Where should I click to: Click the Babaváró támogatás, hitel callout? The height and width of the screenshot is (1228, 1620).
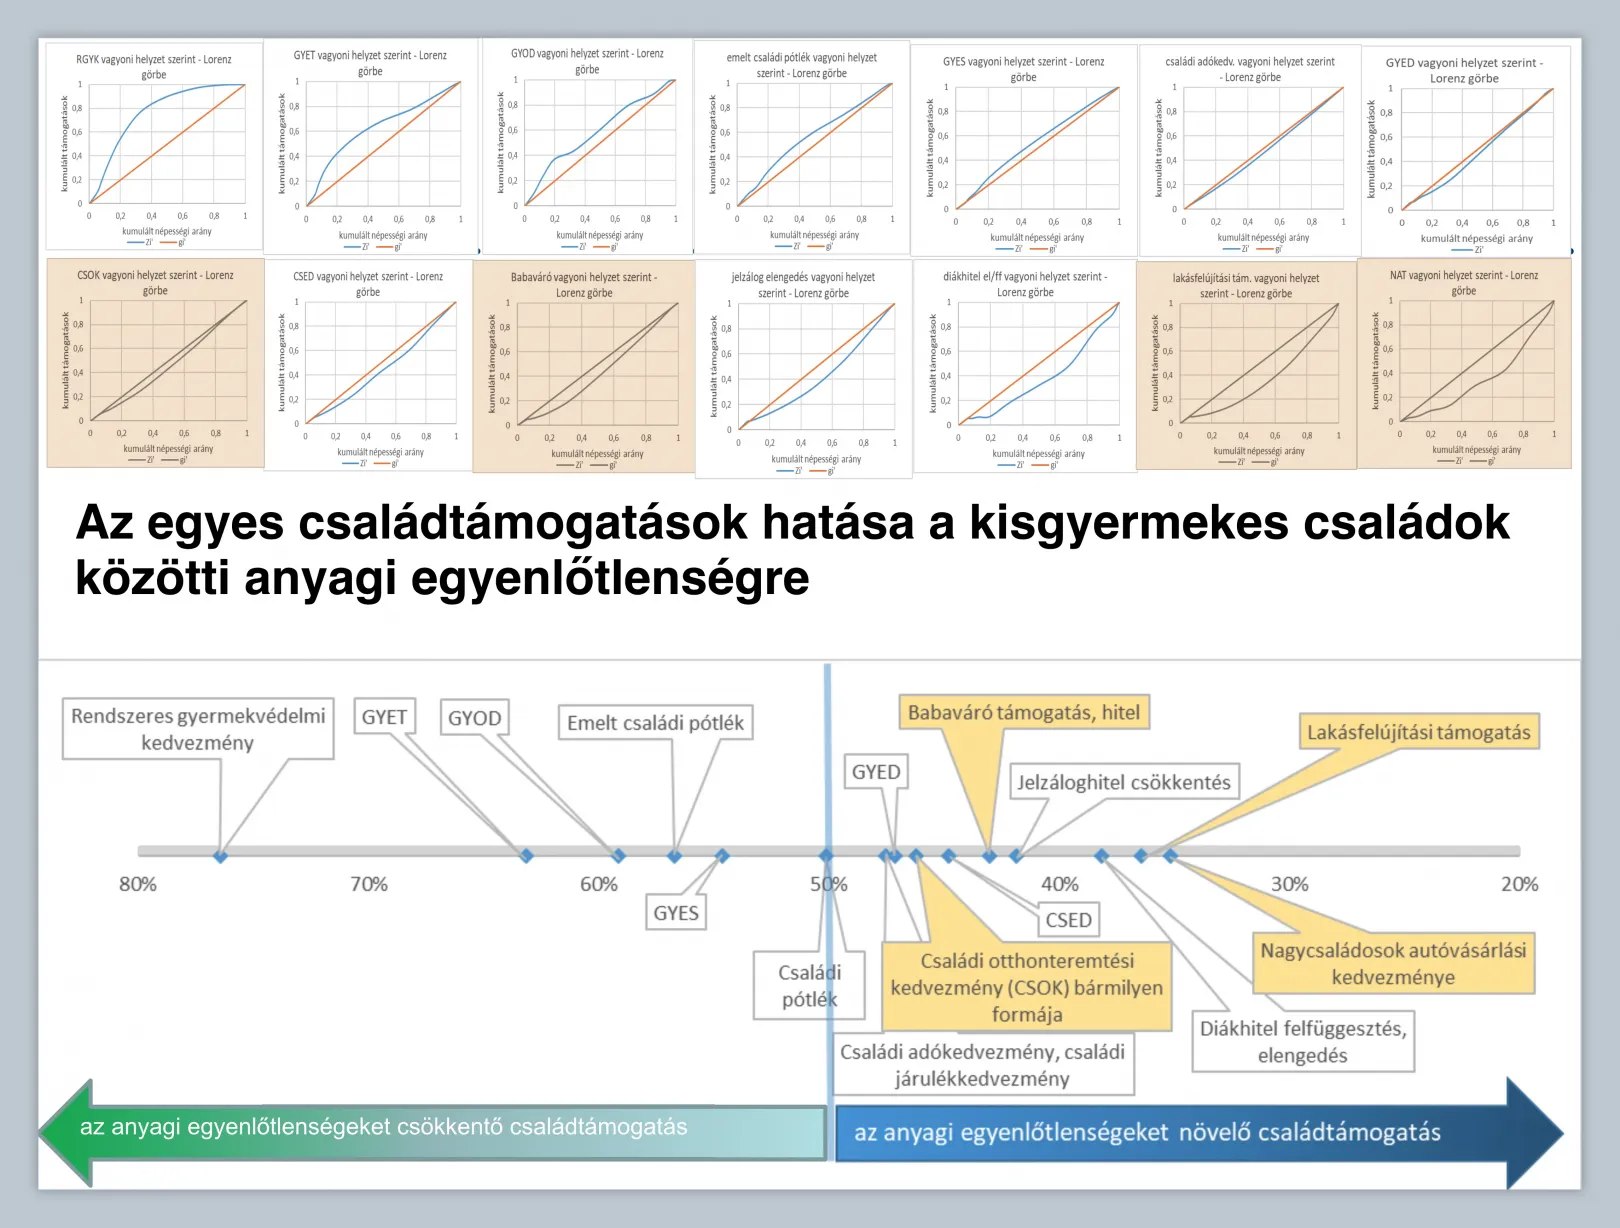(x=1024, y=712)
